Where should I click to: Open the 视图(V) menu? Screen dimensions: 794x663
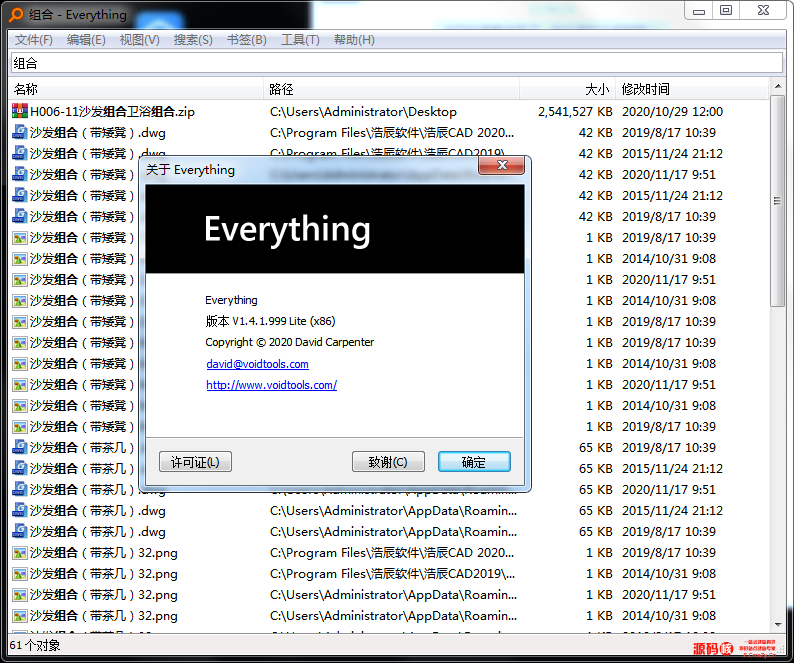[139, 40]
